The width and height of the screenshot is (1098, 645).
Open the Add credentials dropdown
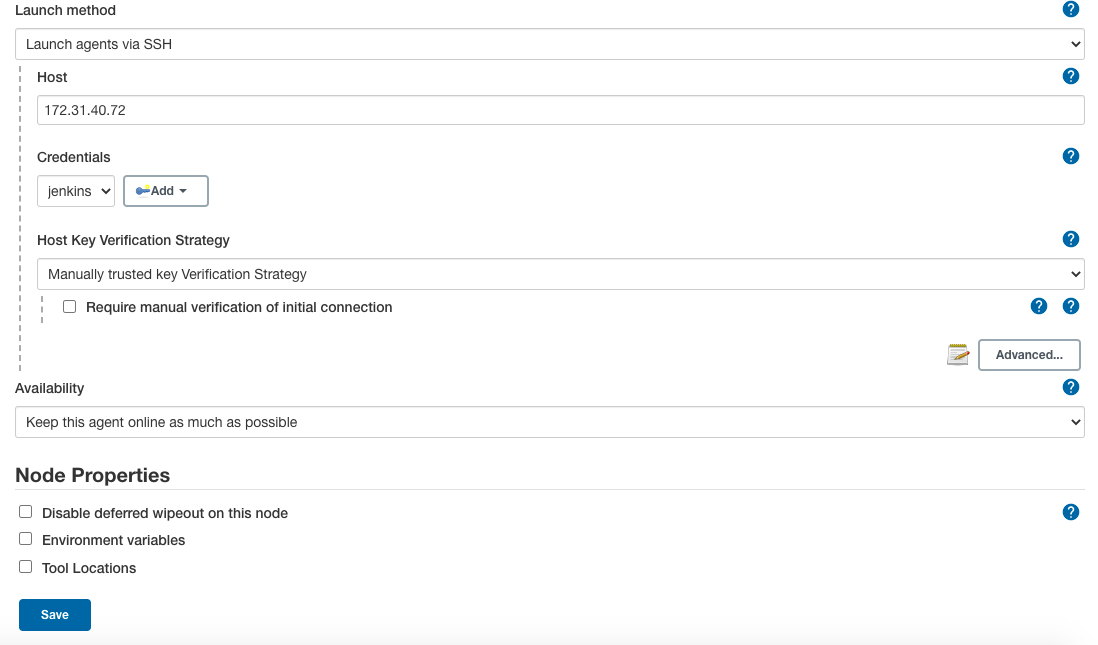click(165, 190)
